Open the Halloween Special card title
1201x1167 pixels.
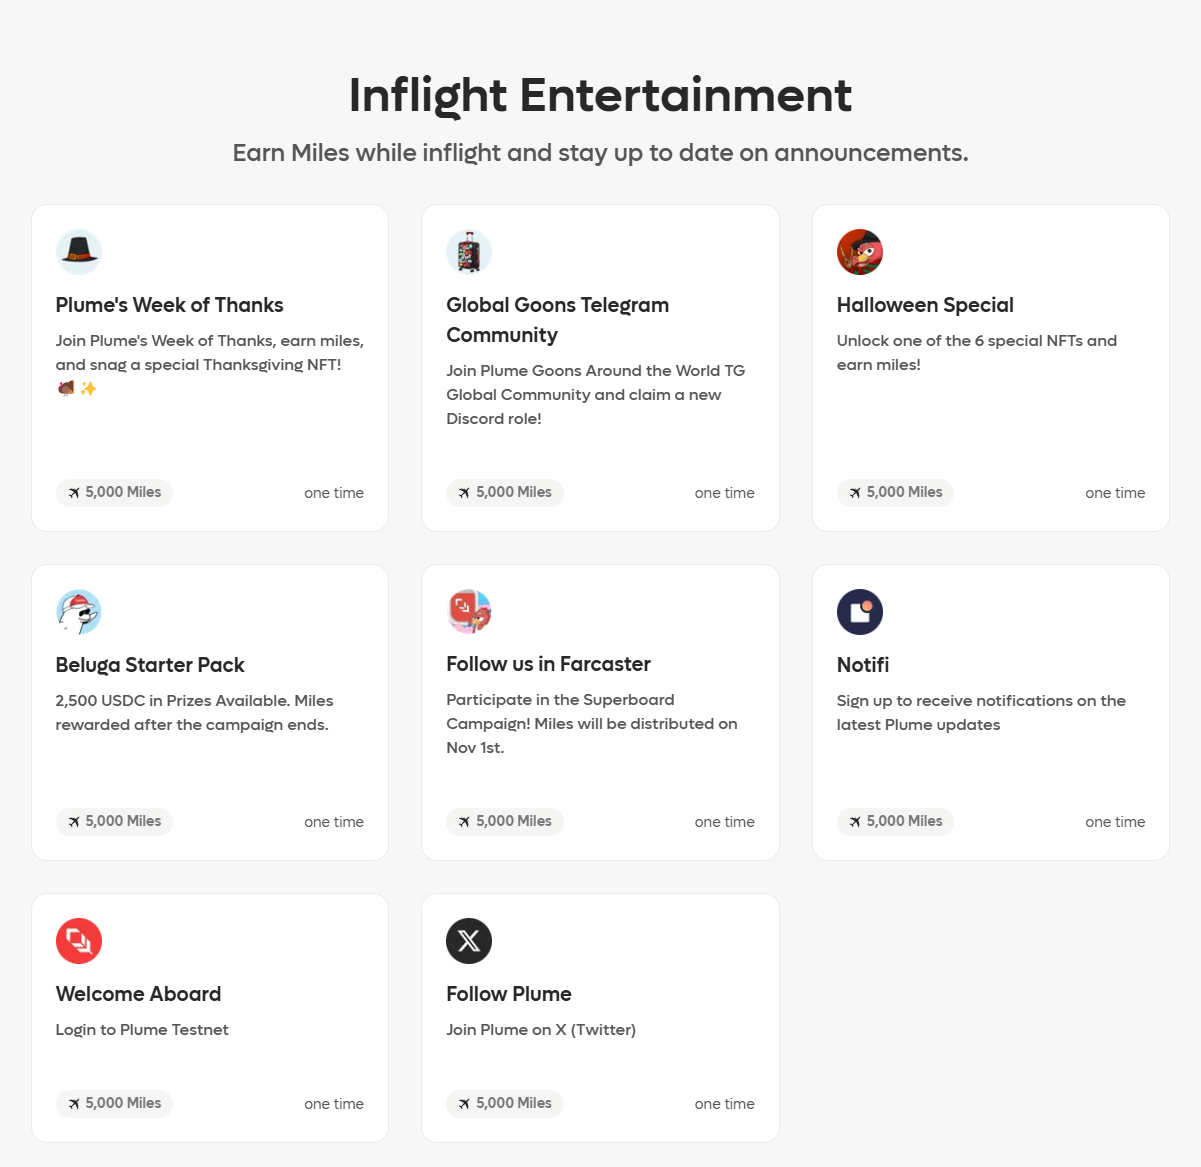click(925, 305)
